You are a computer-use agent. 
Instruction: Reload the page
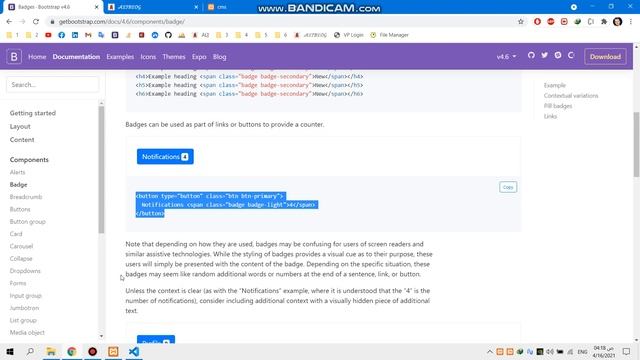[36, 22]
